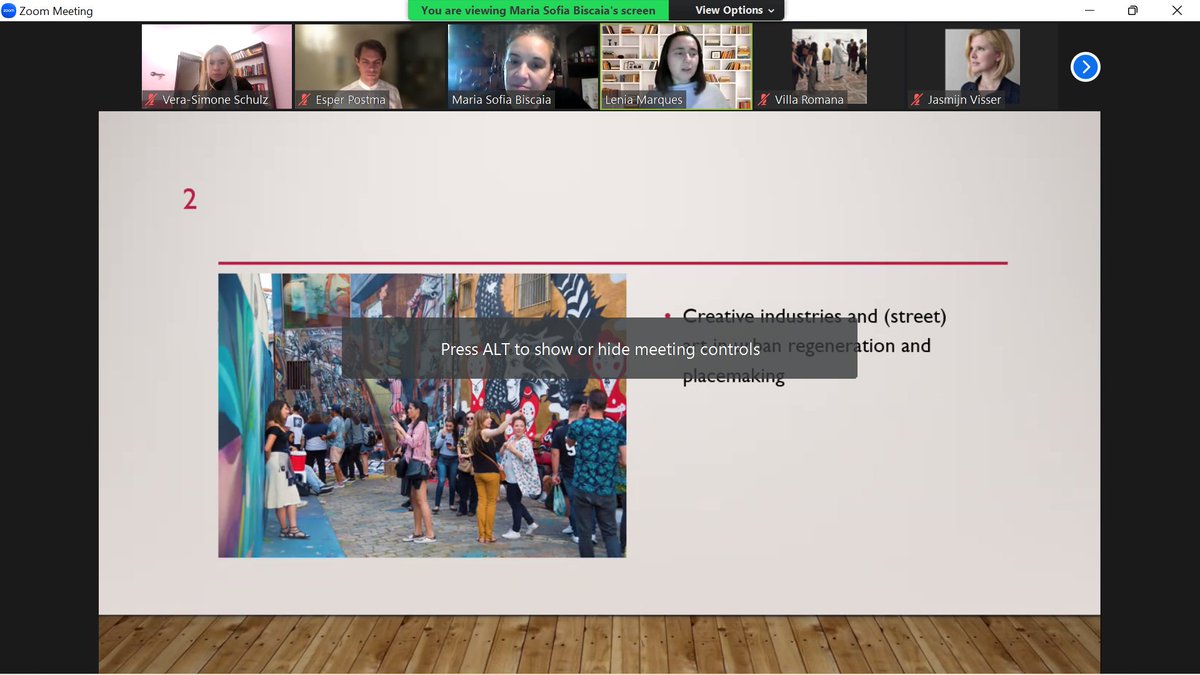Click the chevron beside View Options

pos(771,10)
